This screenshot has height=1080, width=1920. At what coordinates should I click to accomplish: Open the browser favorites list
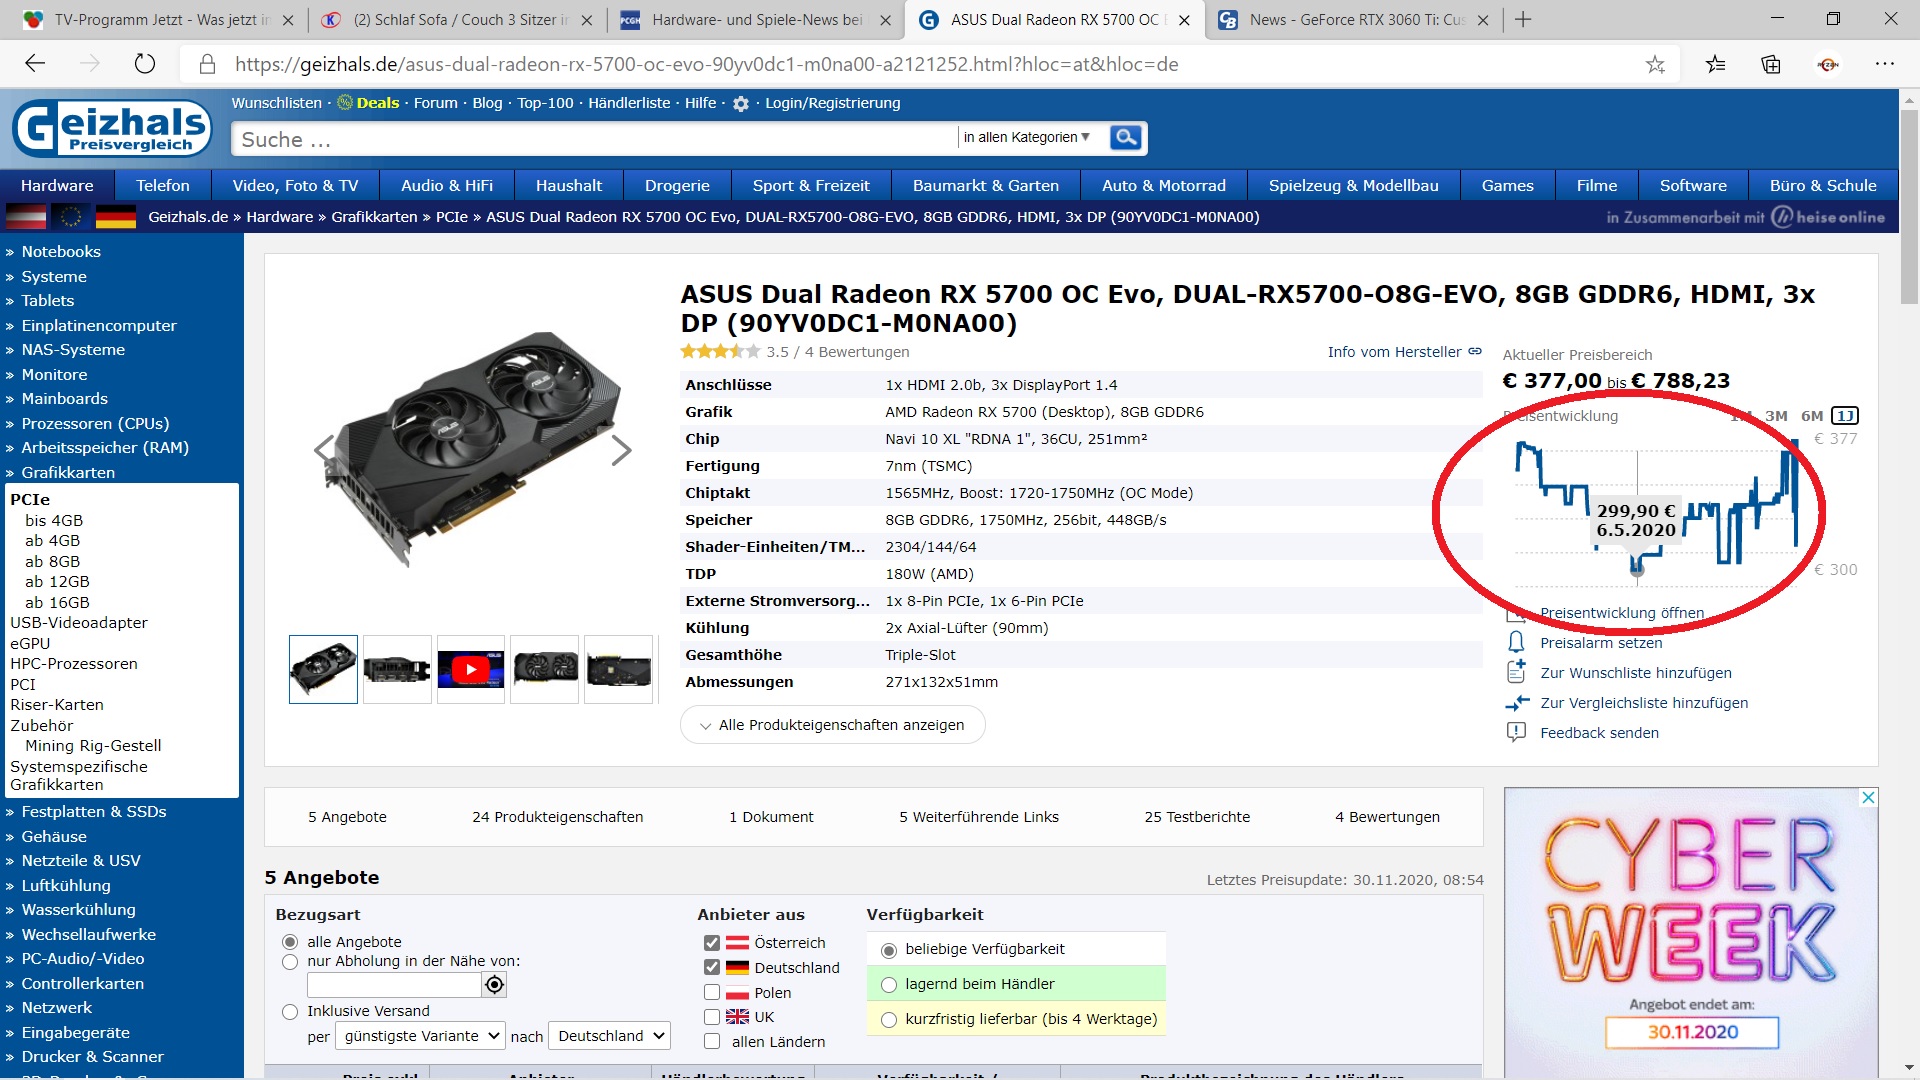(x=1716, y=65)
